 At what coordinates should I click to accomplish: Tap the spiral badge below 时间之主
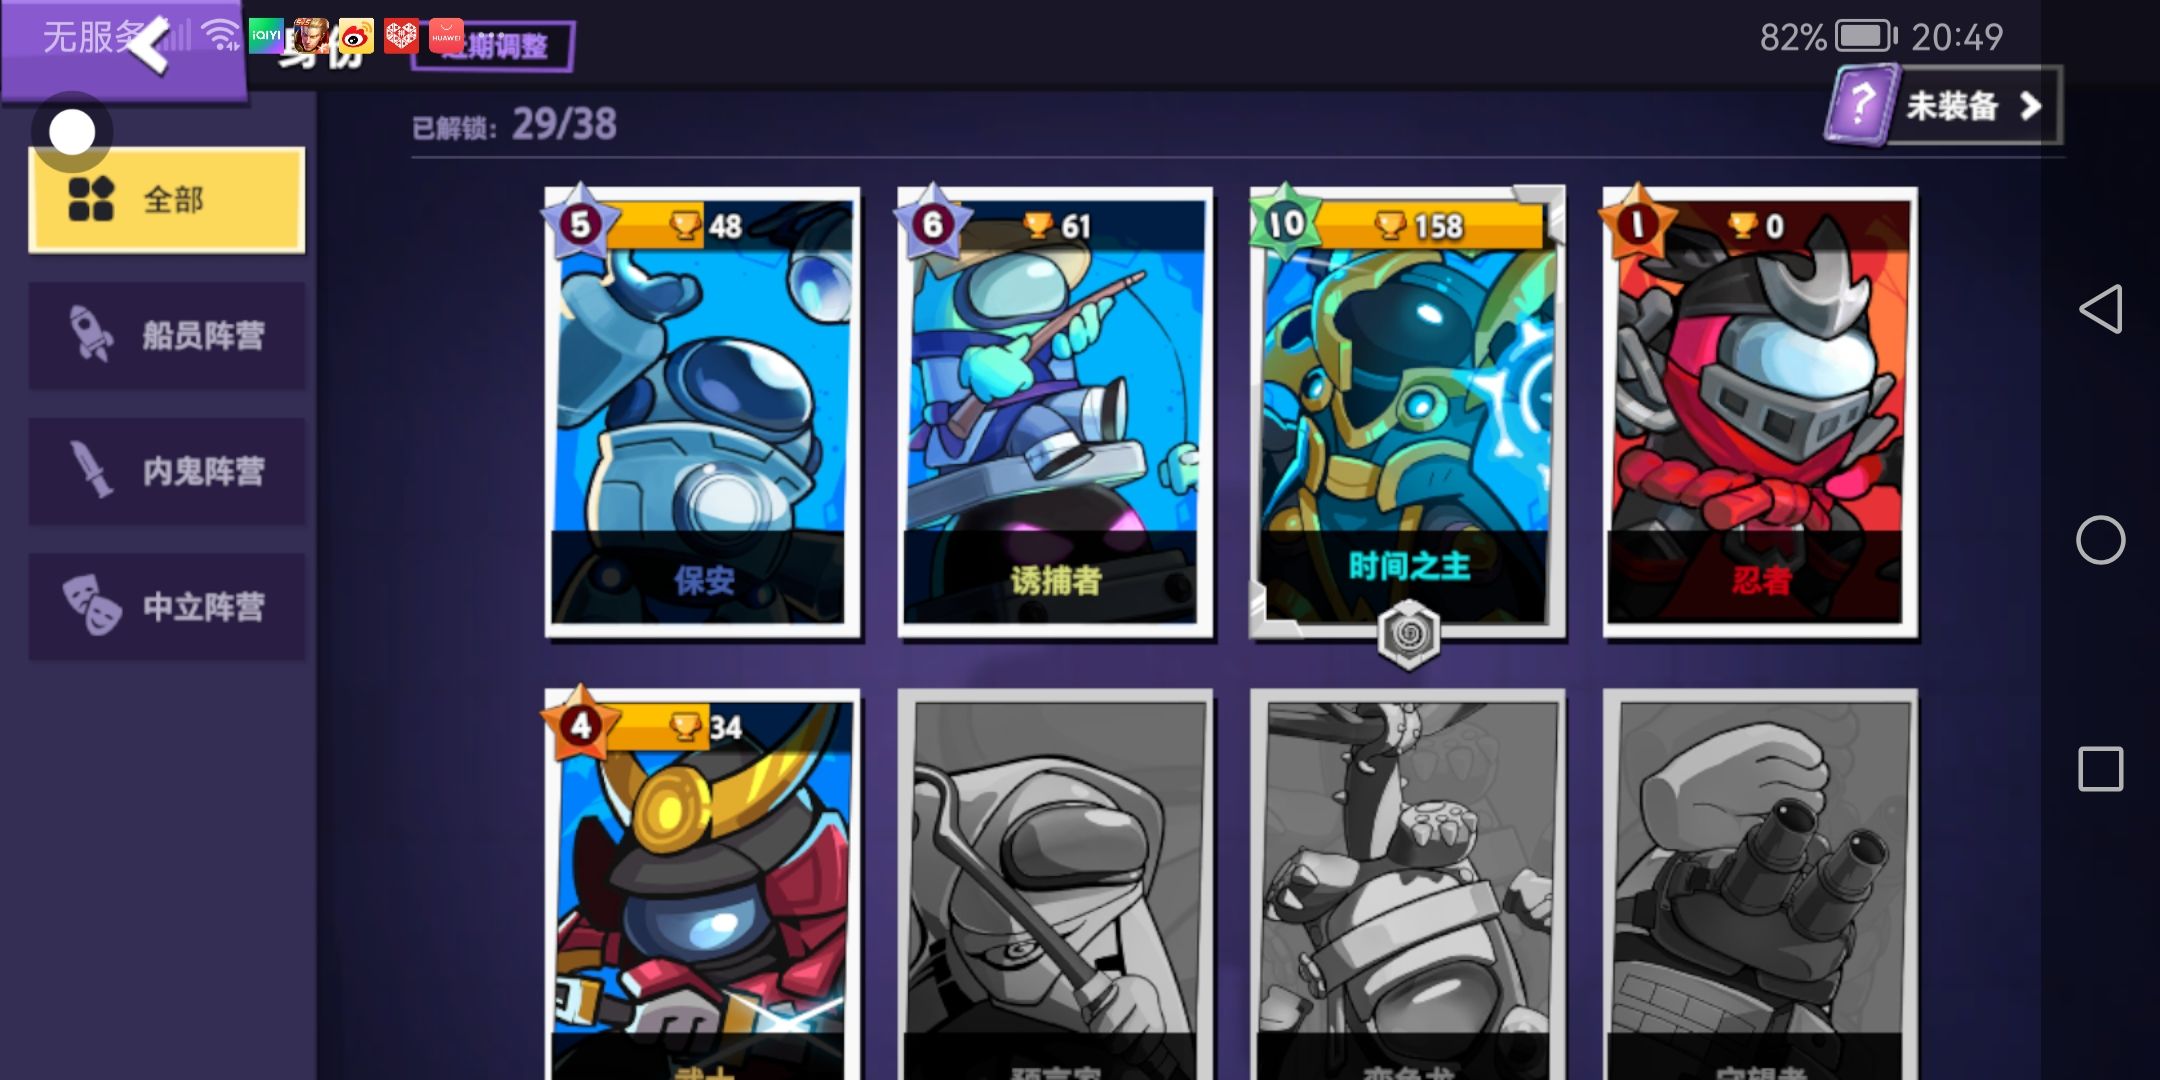click(x=1408, y=634)
